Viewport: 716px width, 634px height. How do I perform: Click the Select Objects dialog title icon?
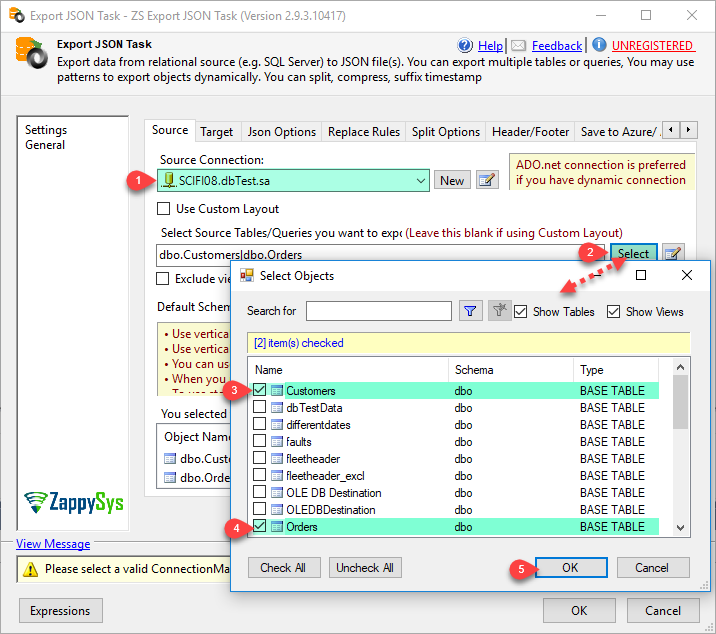click(247, 275)
